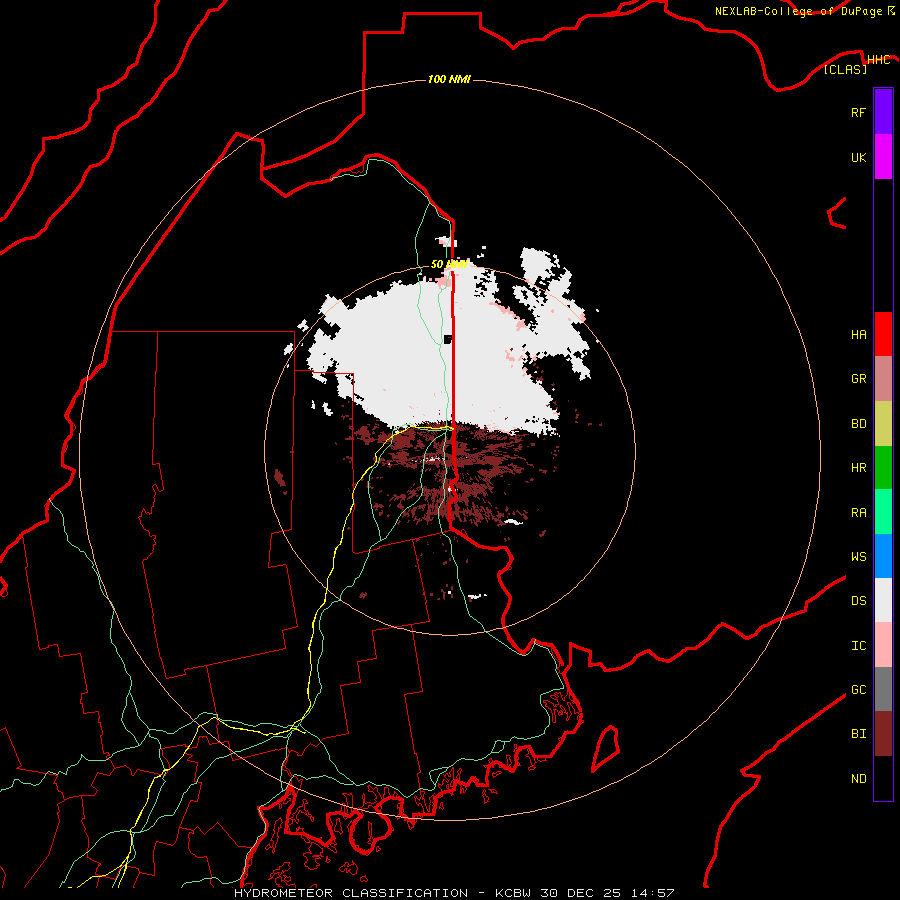Click the ND legend label
The height and width of the screenshot is (900, 900).
point(858,779)
